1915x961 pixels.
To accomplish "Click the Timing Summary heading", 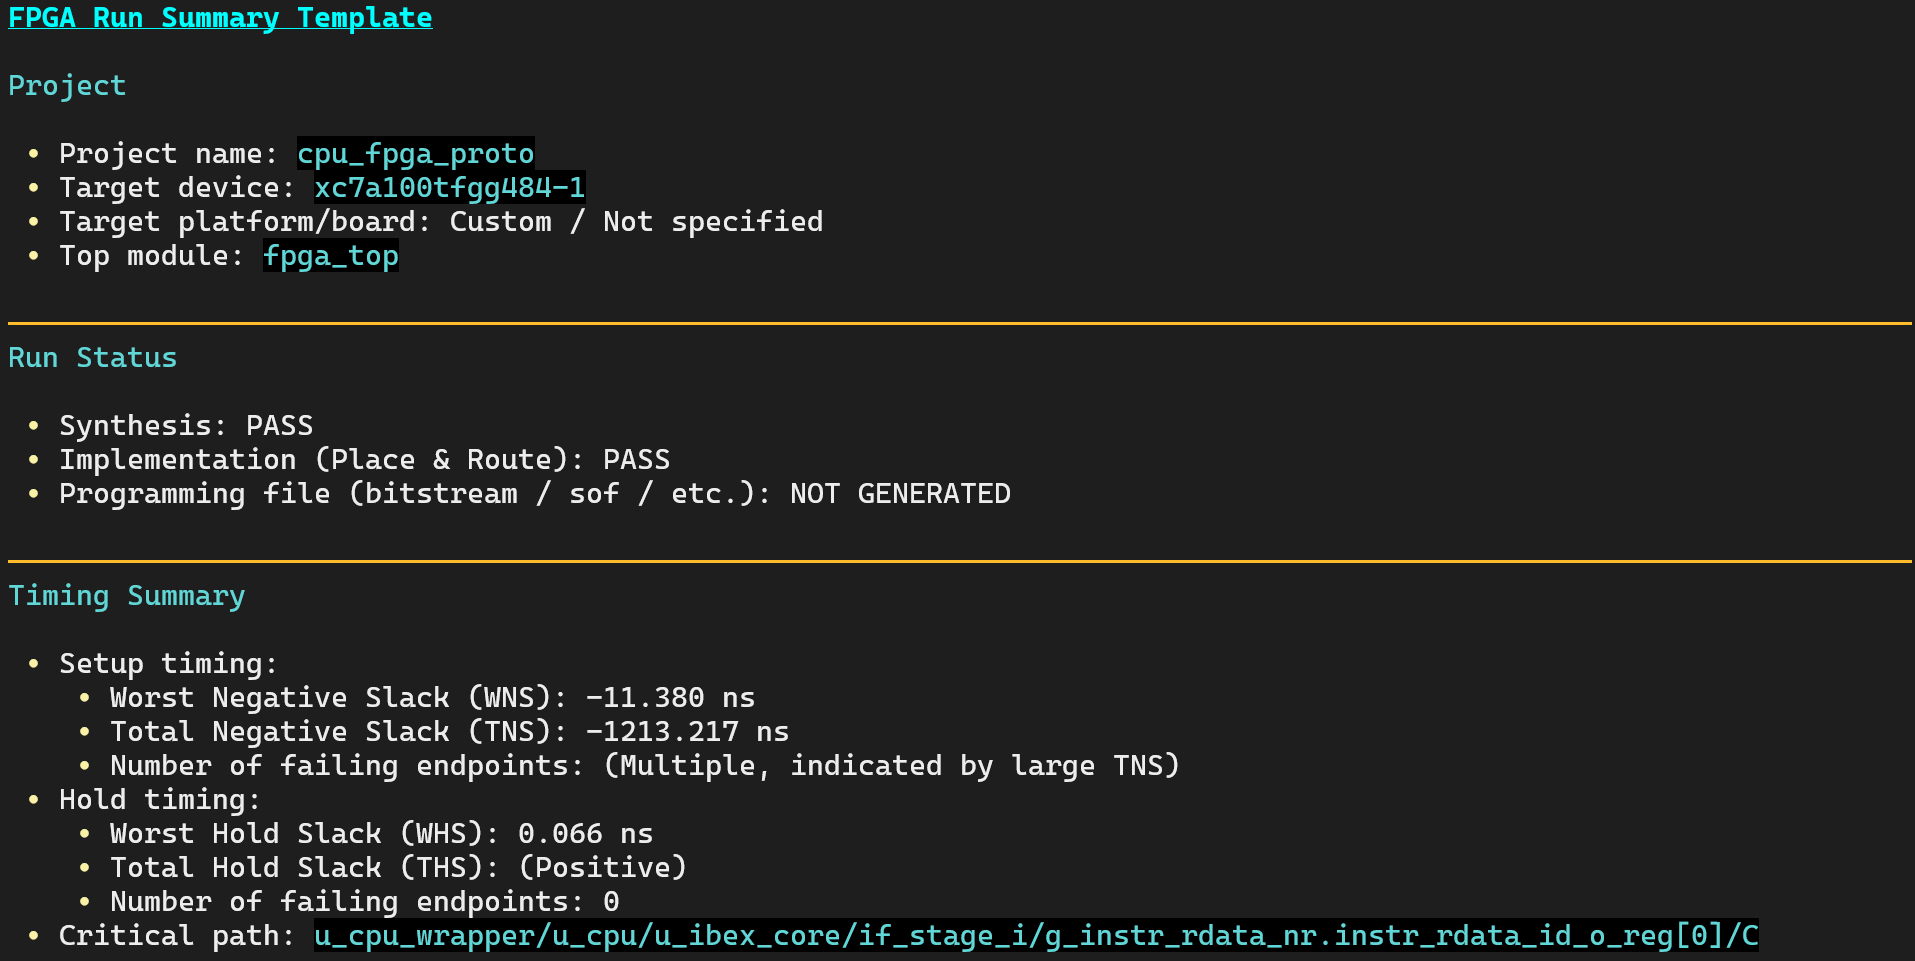I will [126, 596].
